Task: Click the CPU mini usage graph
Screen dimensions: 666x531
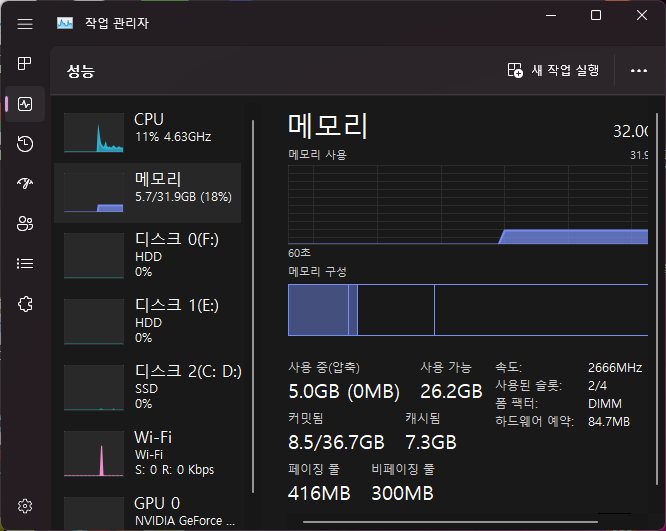Action: (94, 133)
